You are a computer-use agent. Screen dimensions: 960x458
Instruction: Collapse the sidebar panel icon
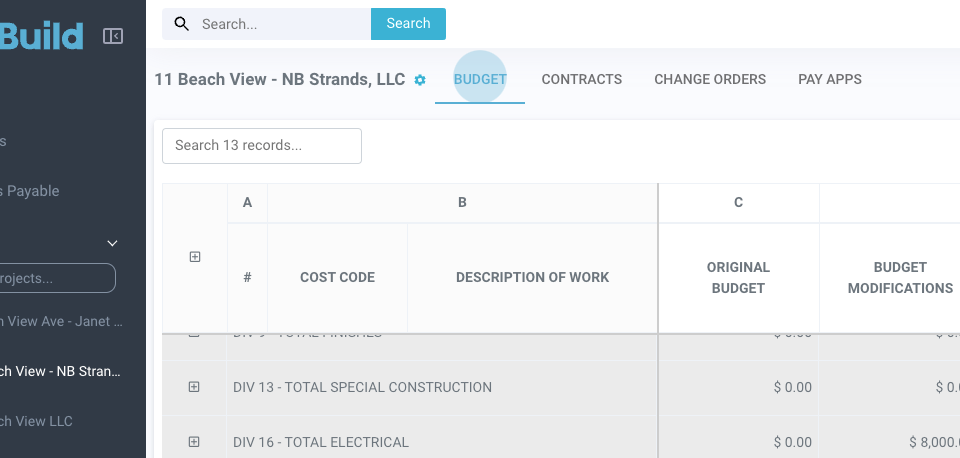113,36
